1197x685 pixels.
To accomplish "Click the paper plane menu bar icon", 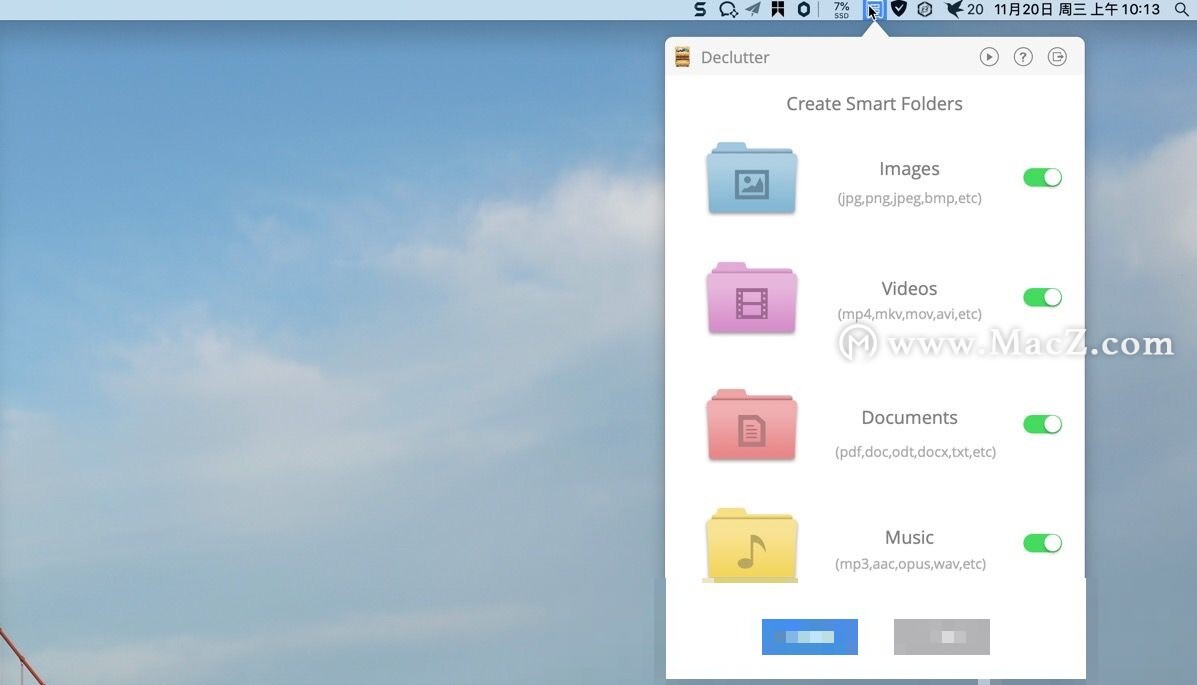I will (753, 10).
